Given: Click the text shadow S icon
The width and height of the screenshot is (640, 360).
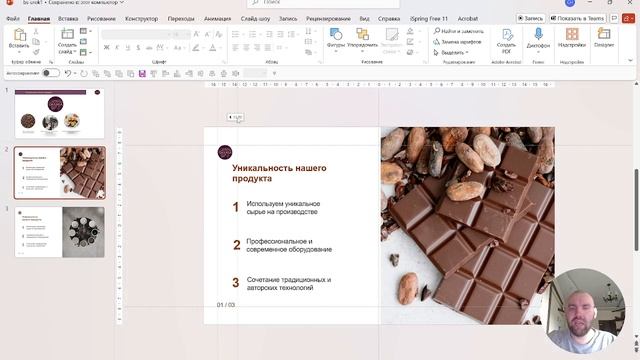Looking at the screenshot, I should [x=138, y=48].
